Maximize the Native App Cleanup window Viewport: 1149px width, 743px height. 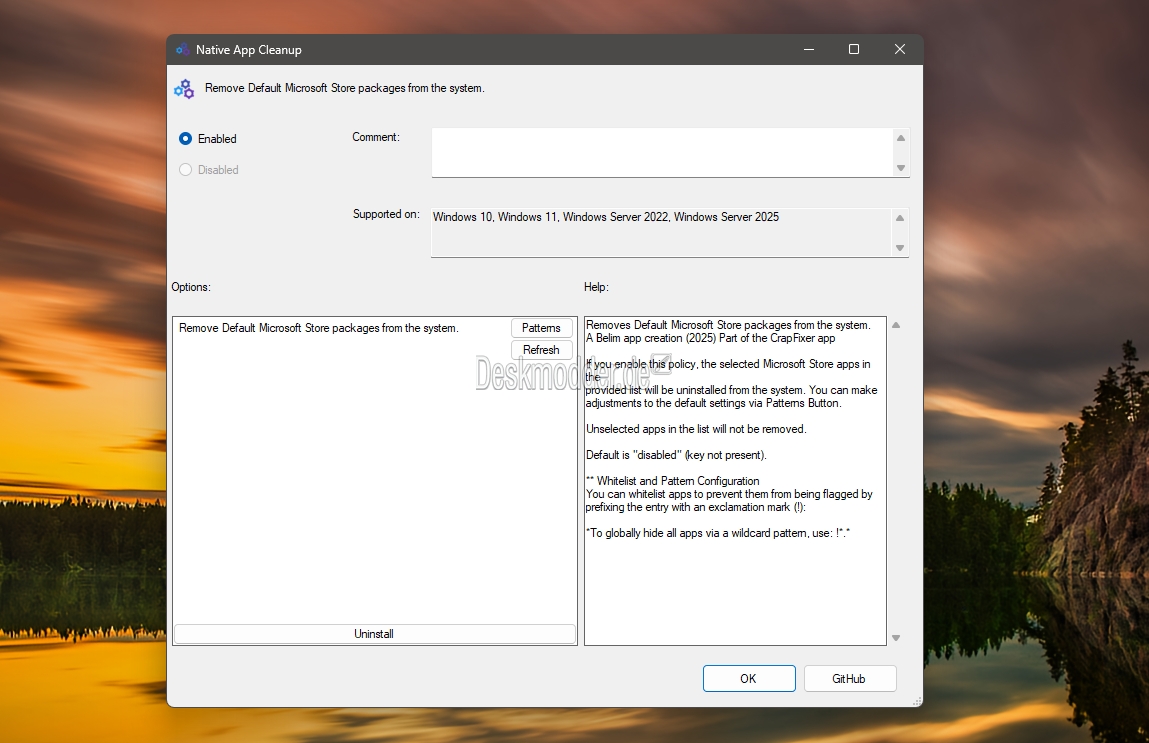pyautogui.click(x=854, y=49)
